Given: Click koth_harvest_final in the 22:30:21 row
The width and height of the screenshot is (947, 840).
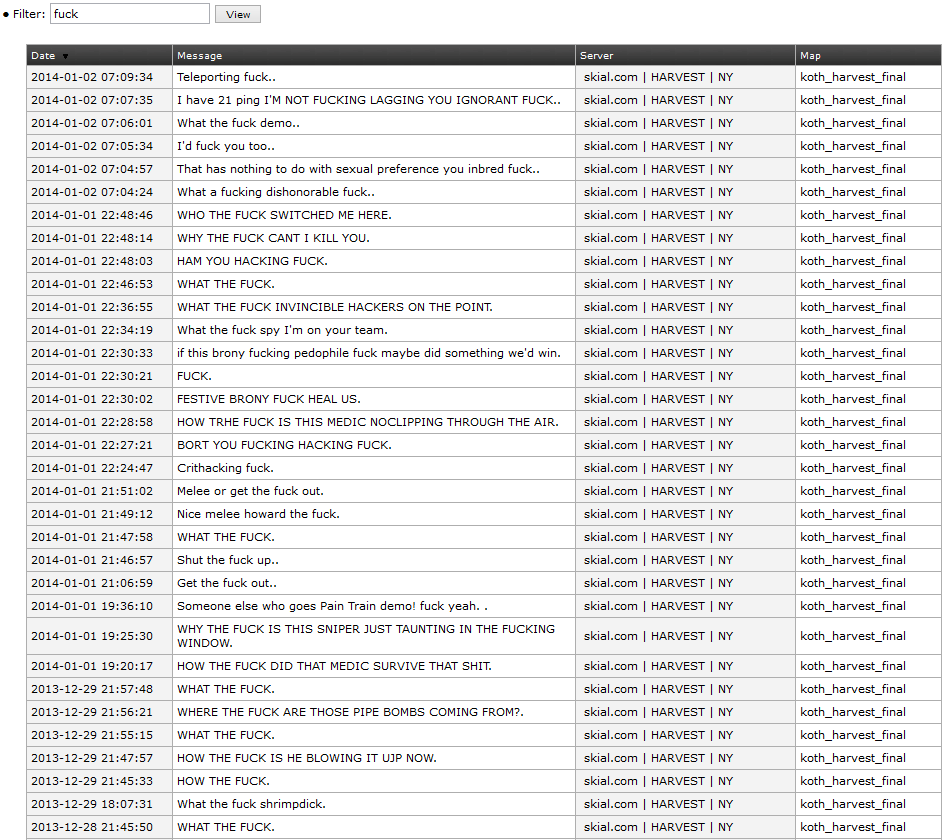Looking at the screenshot, I should [853, 376].
